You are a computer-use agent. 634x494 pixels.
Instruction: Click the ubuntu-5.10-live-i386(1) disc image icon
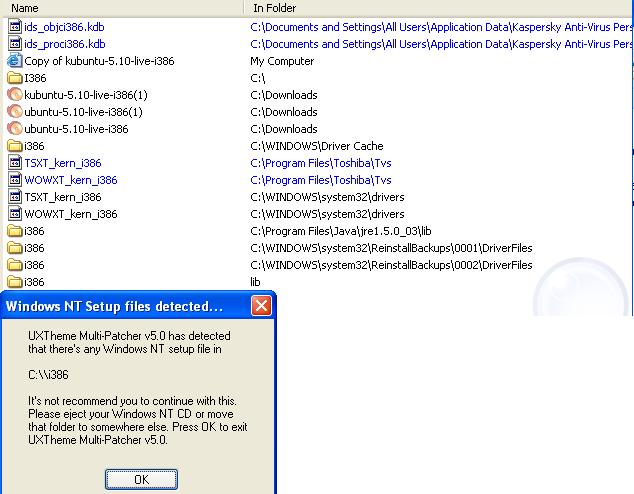coord(15,112)
